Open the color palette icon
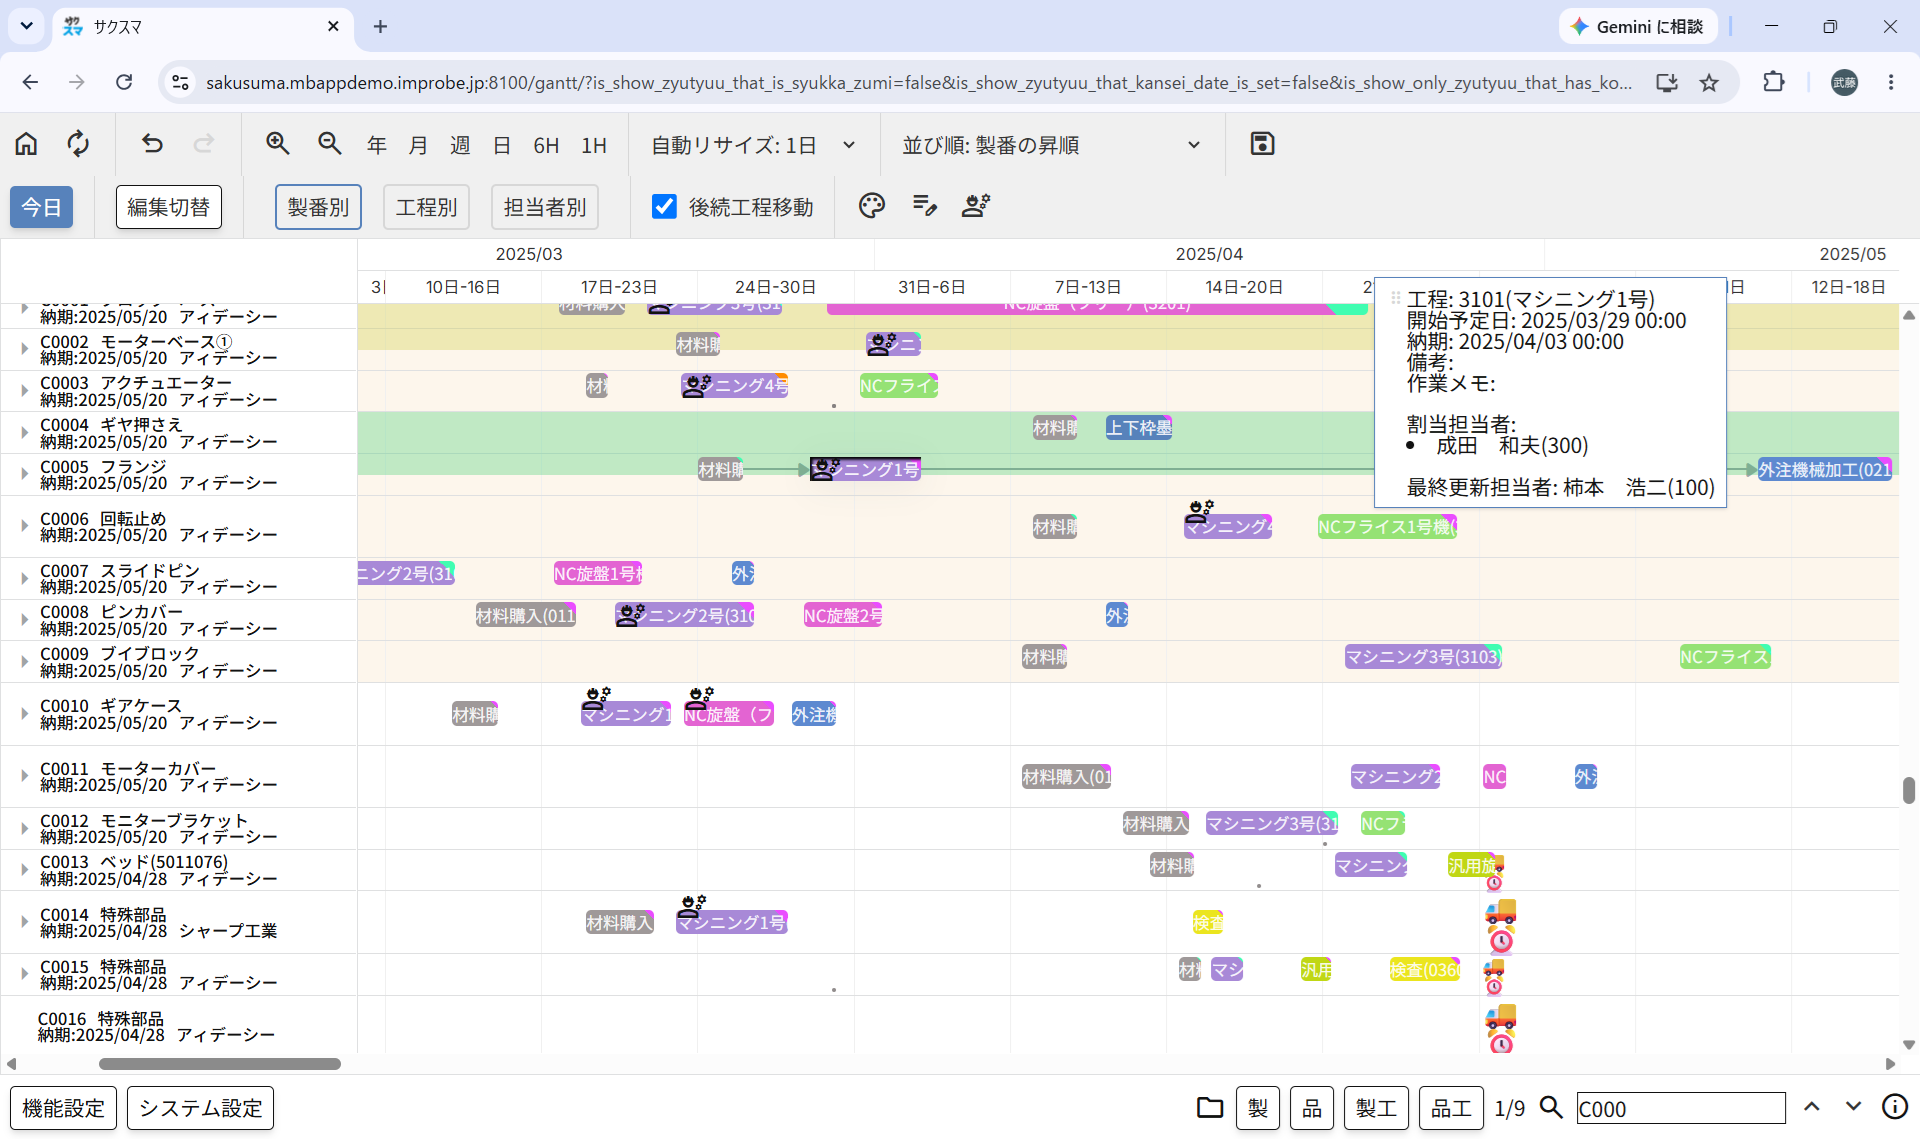This screenshot has width=1920, height=1139. point(871,206)
